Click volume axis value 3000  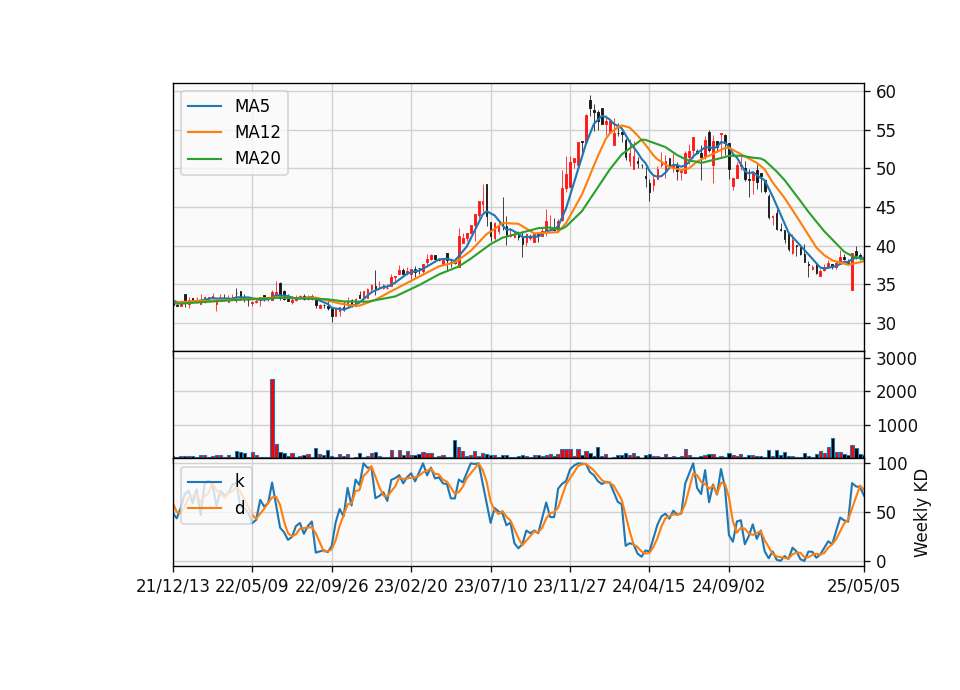pyautogui.click(x=897, y=359)
